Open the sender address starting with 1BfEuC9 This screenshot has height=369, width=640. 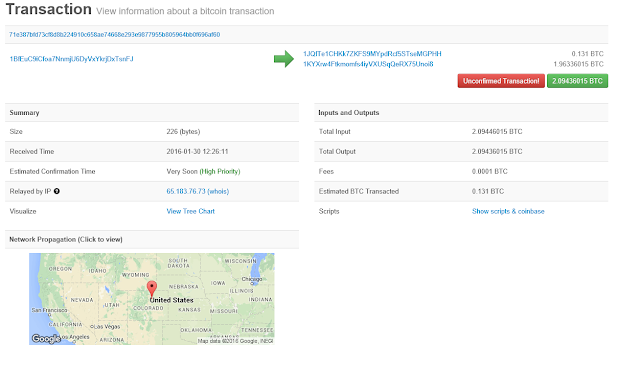[71, 59]
